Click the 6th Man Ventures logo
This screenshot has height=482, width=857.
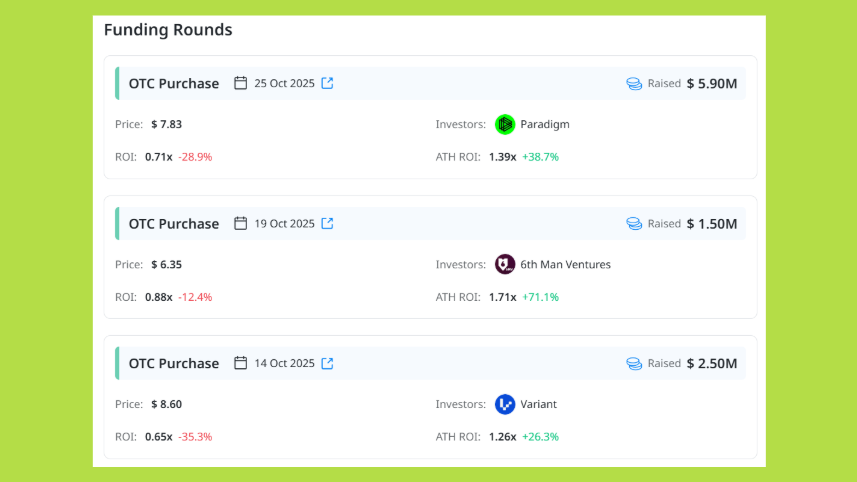(x=505, y=264)
